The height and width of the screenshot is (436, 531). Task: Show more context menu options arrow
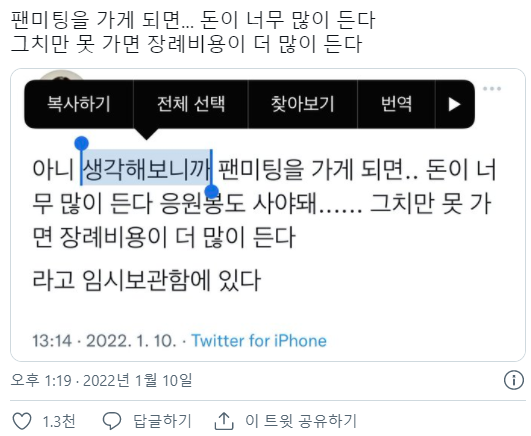coord(454,104)
